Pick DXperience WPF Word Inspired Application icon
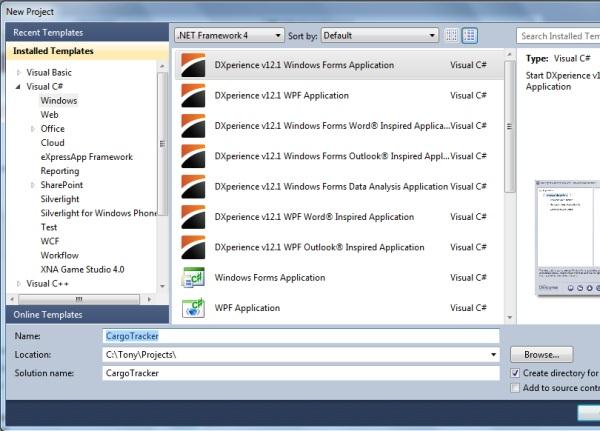The width and height of the screenshot is (600, 431). tap(193, 217)
